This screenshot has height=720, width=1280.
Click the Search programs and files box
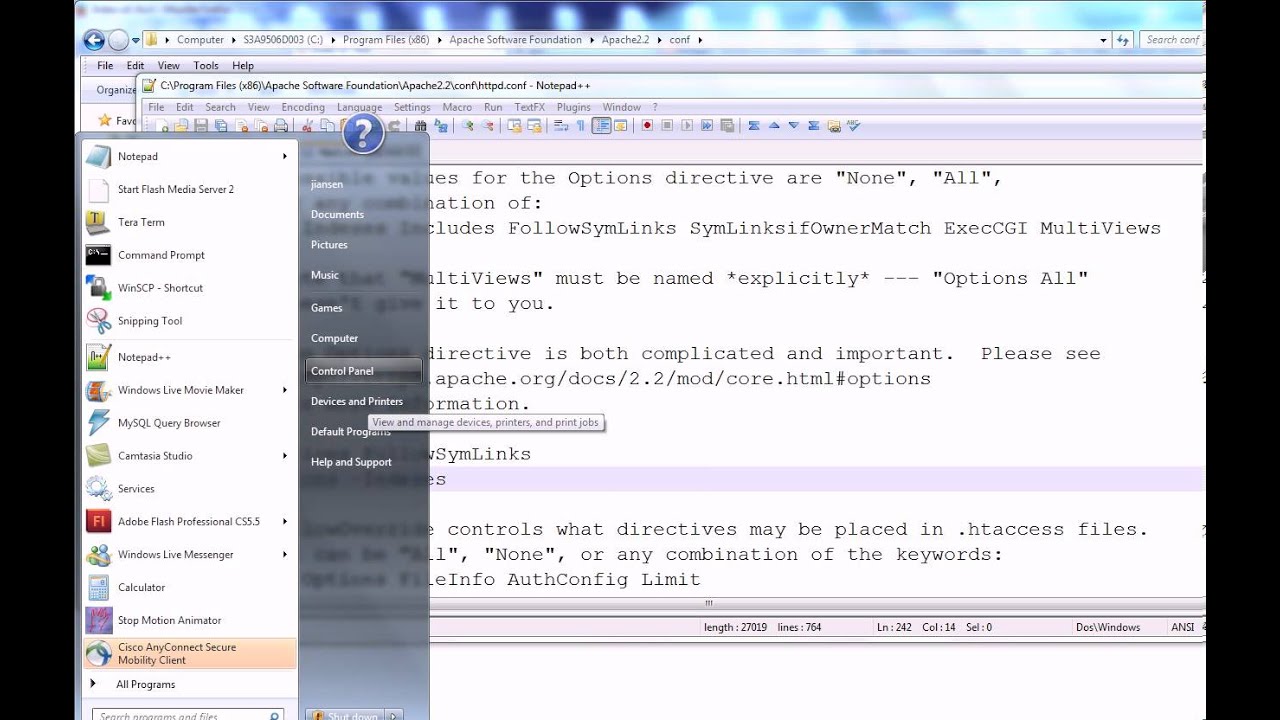coord(188,716)
